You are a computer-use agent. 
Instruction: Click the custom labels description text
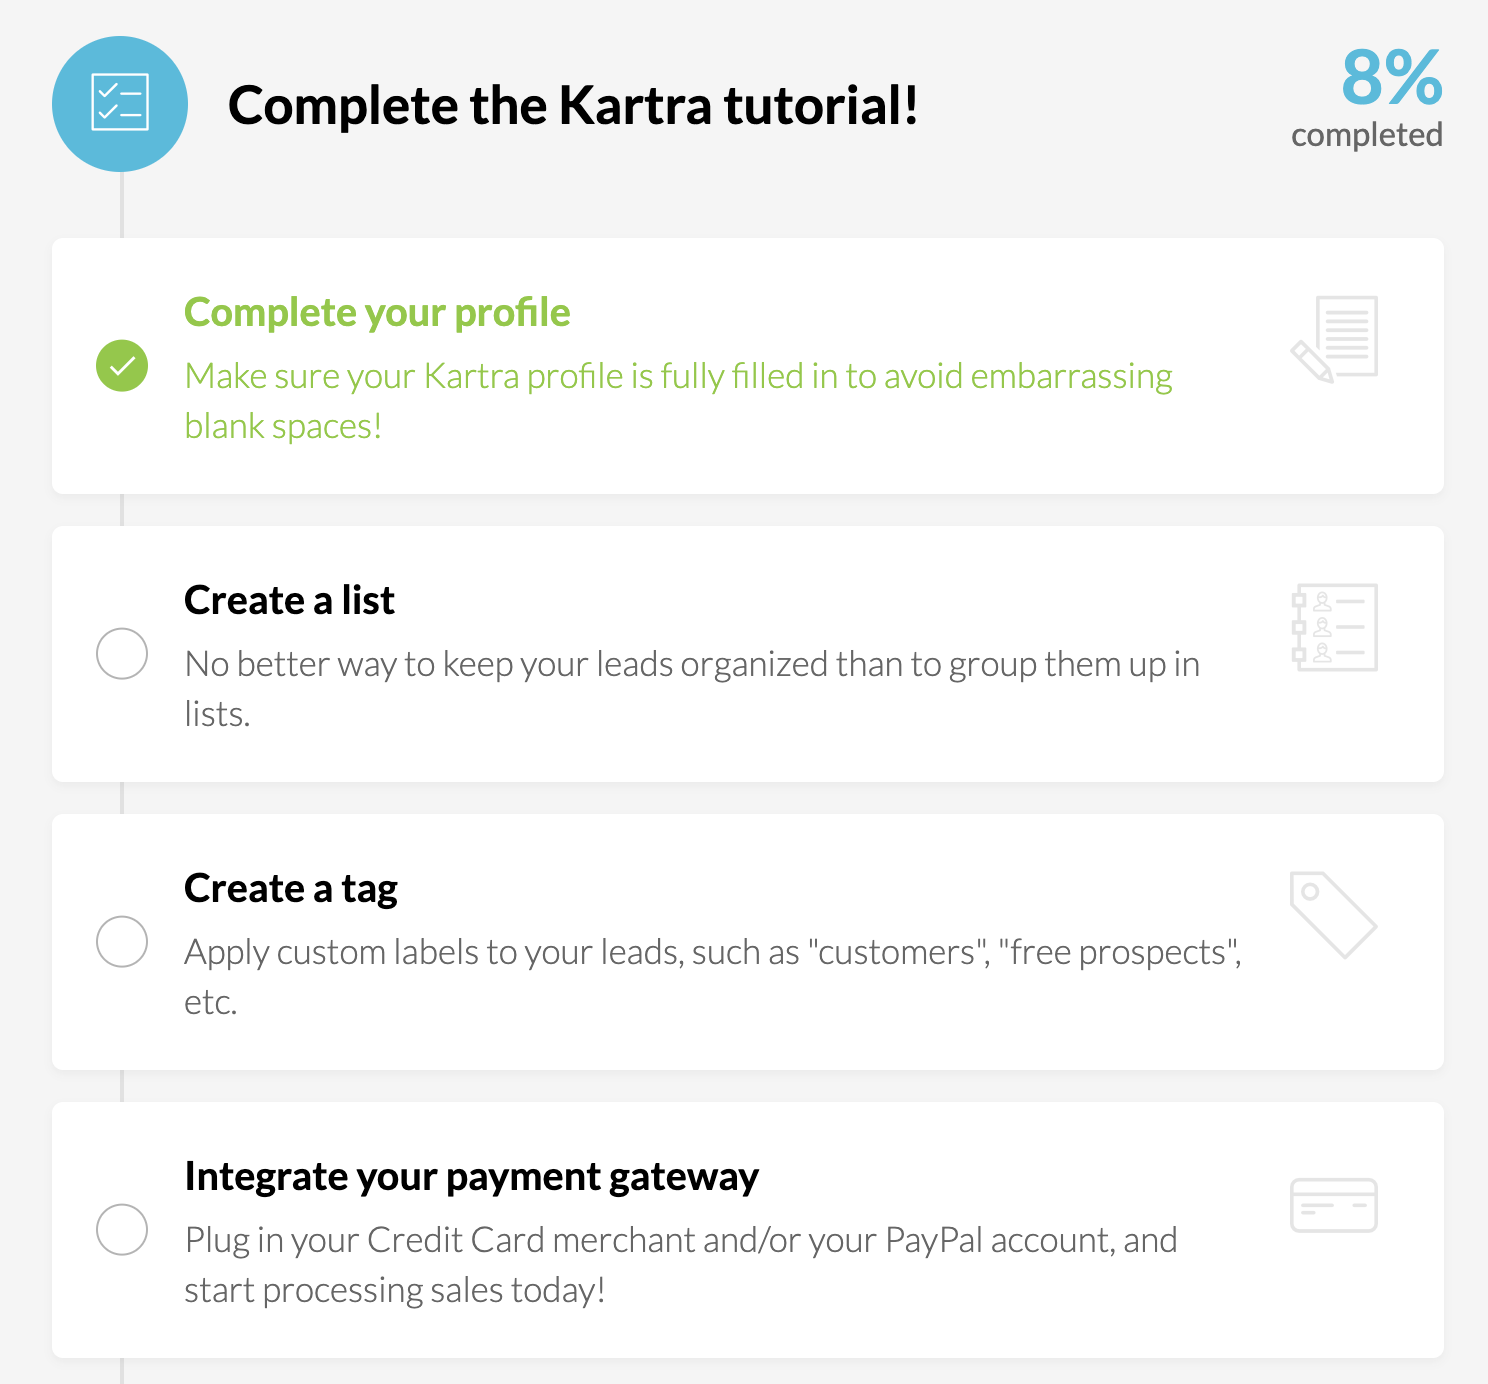click(x=712, y=977)
